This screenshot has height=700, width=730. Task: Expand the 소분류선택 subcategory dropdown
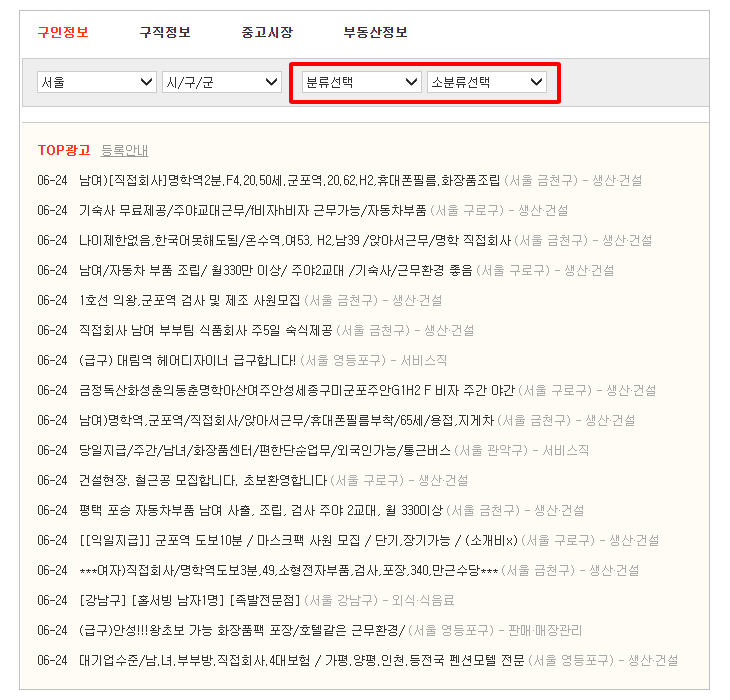click(487, 82)
